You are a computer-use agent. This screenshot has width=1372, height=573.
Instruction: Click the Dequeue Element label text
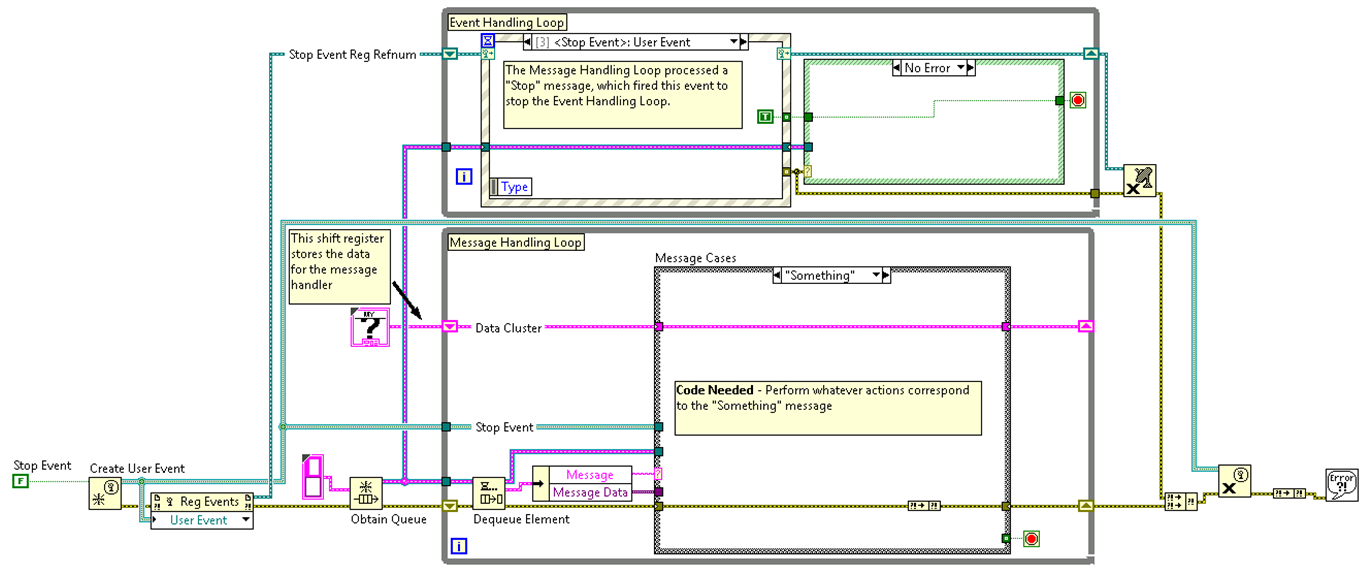[x=521, y=520]
